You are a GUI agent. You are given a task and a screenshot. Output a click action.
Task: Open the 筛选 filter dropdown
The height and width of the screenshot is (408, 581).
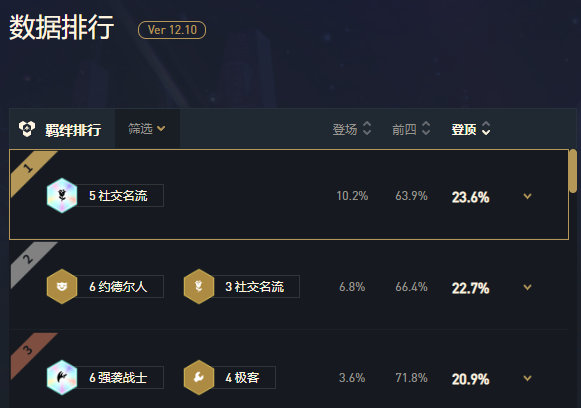147,129
